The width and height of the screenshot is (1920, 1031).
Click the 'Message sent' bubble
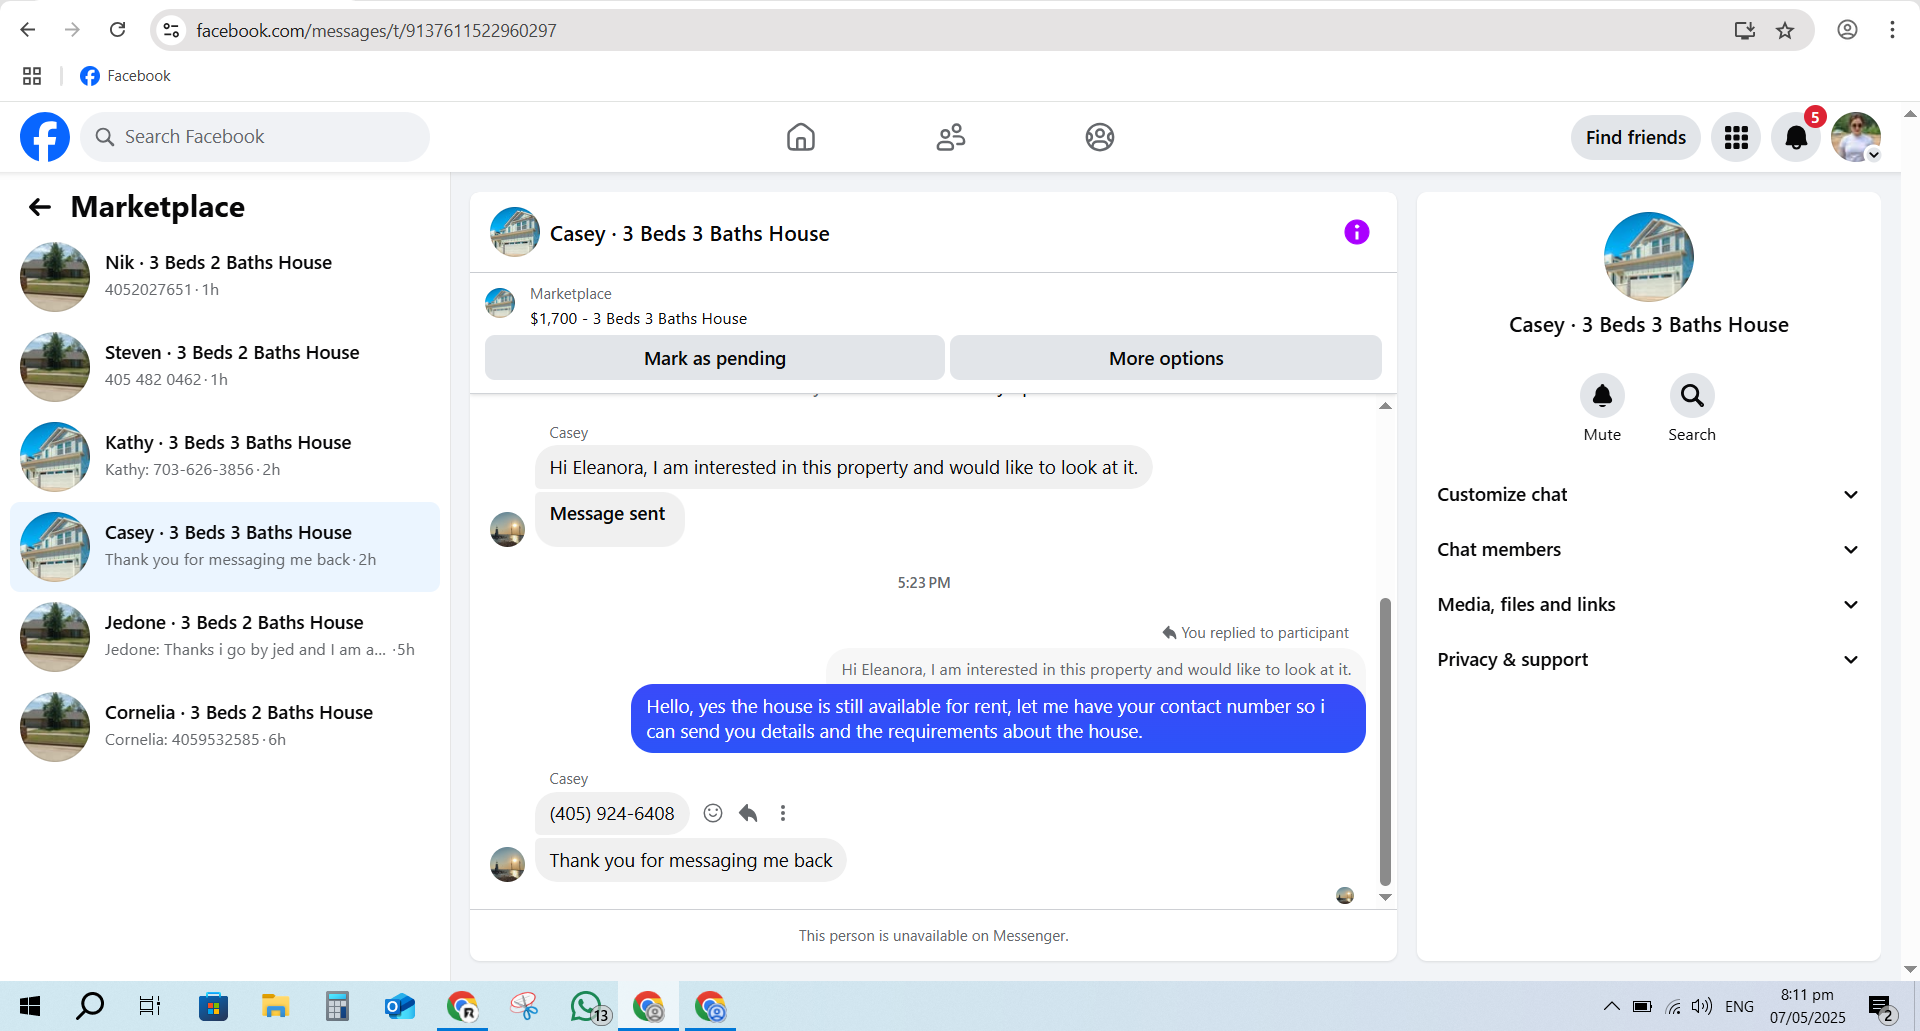coord(608,517)
